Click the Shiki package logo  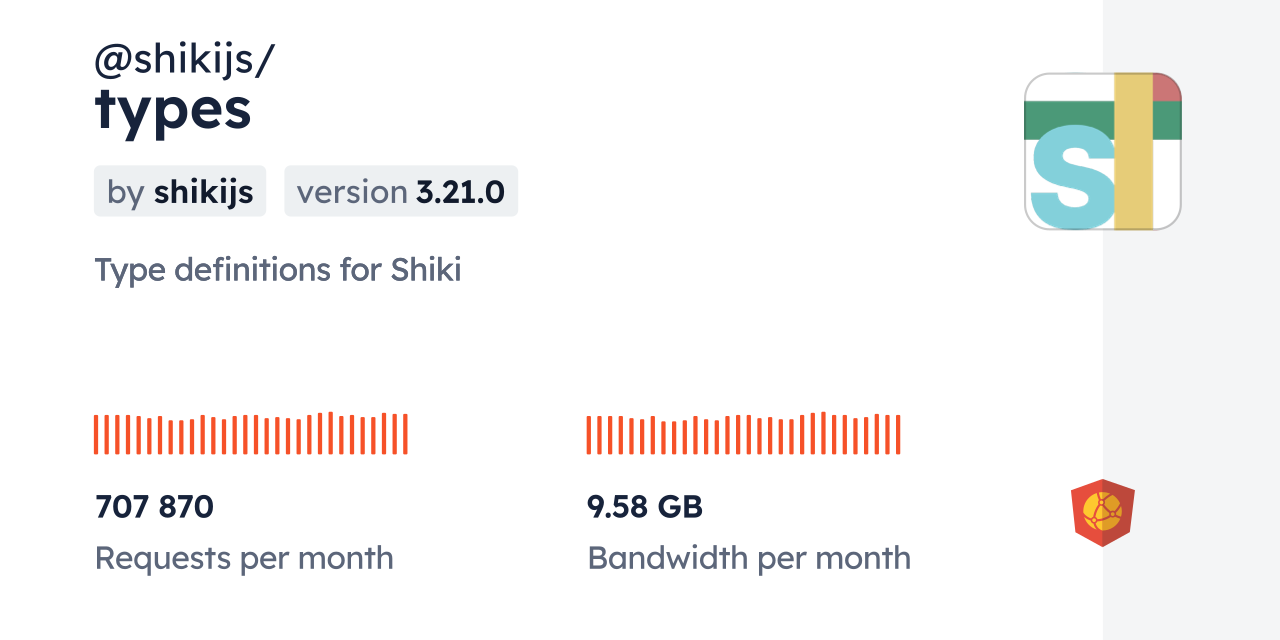[1103, 152]
